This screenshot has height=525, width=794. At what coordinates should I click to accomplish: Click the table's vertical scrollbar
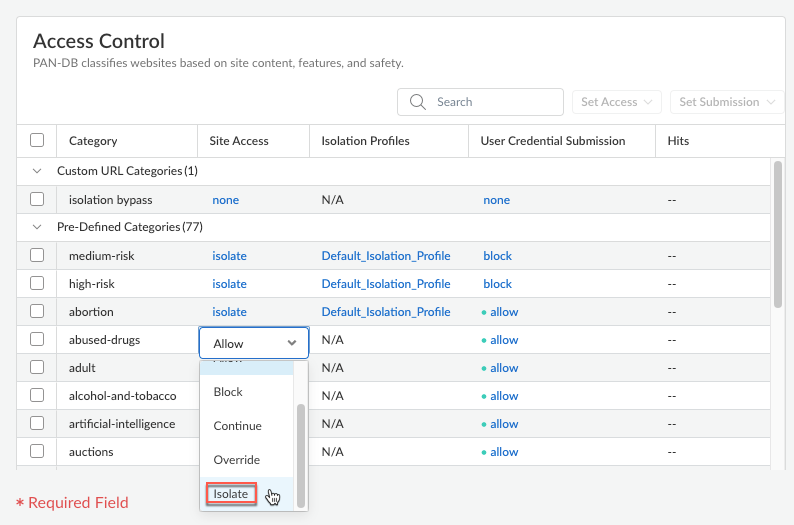tap(778, 235)
